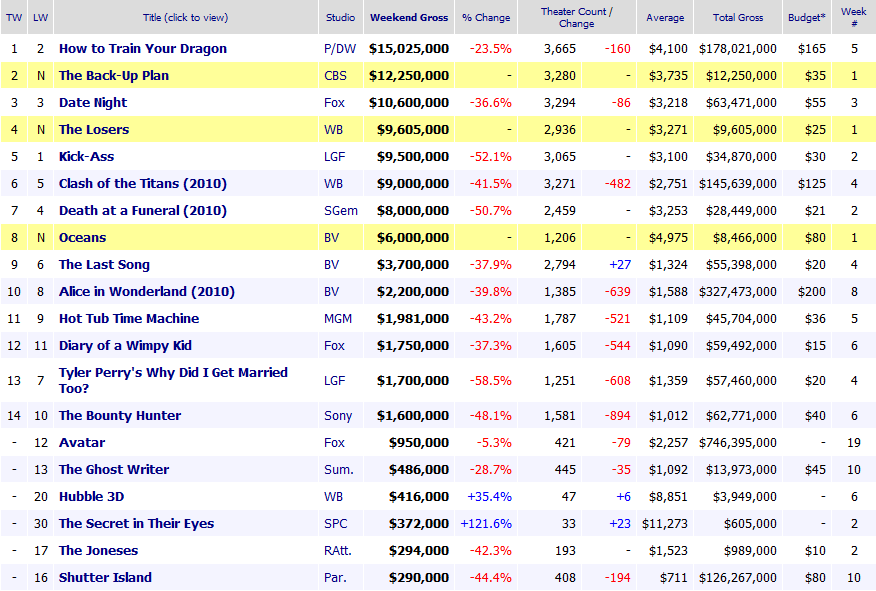The height and width of the screenshot is (591, 876).
Task: Open Clash of the Titans (2010)
Action: (143, 184)
